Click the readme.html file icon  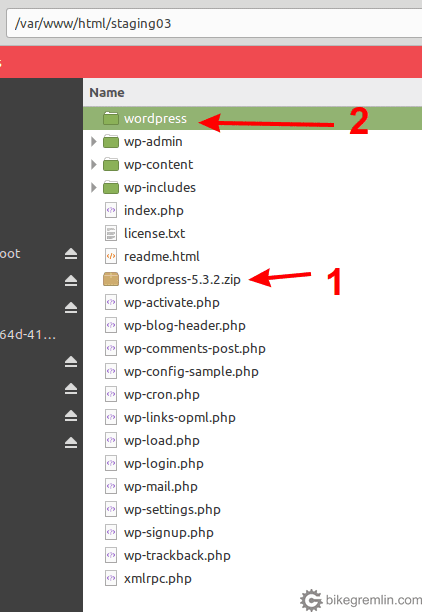111,256
